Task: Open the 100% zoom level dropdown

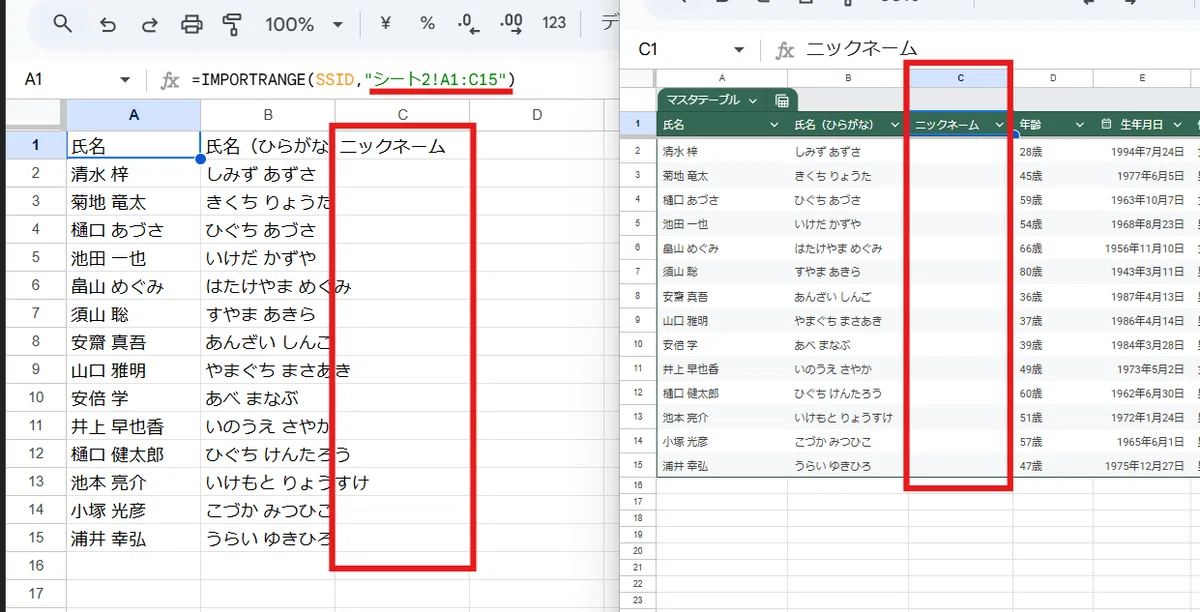Action: pos(304,23)
